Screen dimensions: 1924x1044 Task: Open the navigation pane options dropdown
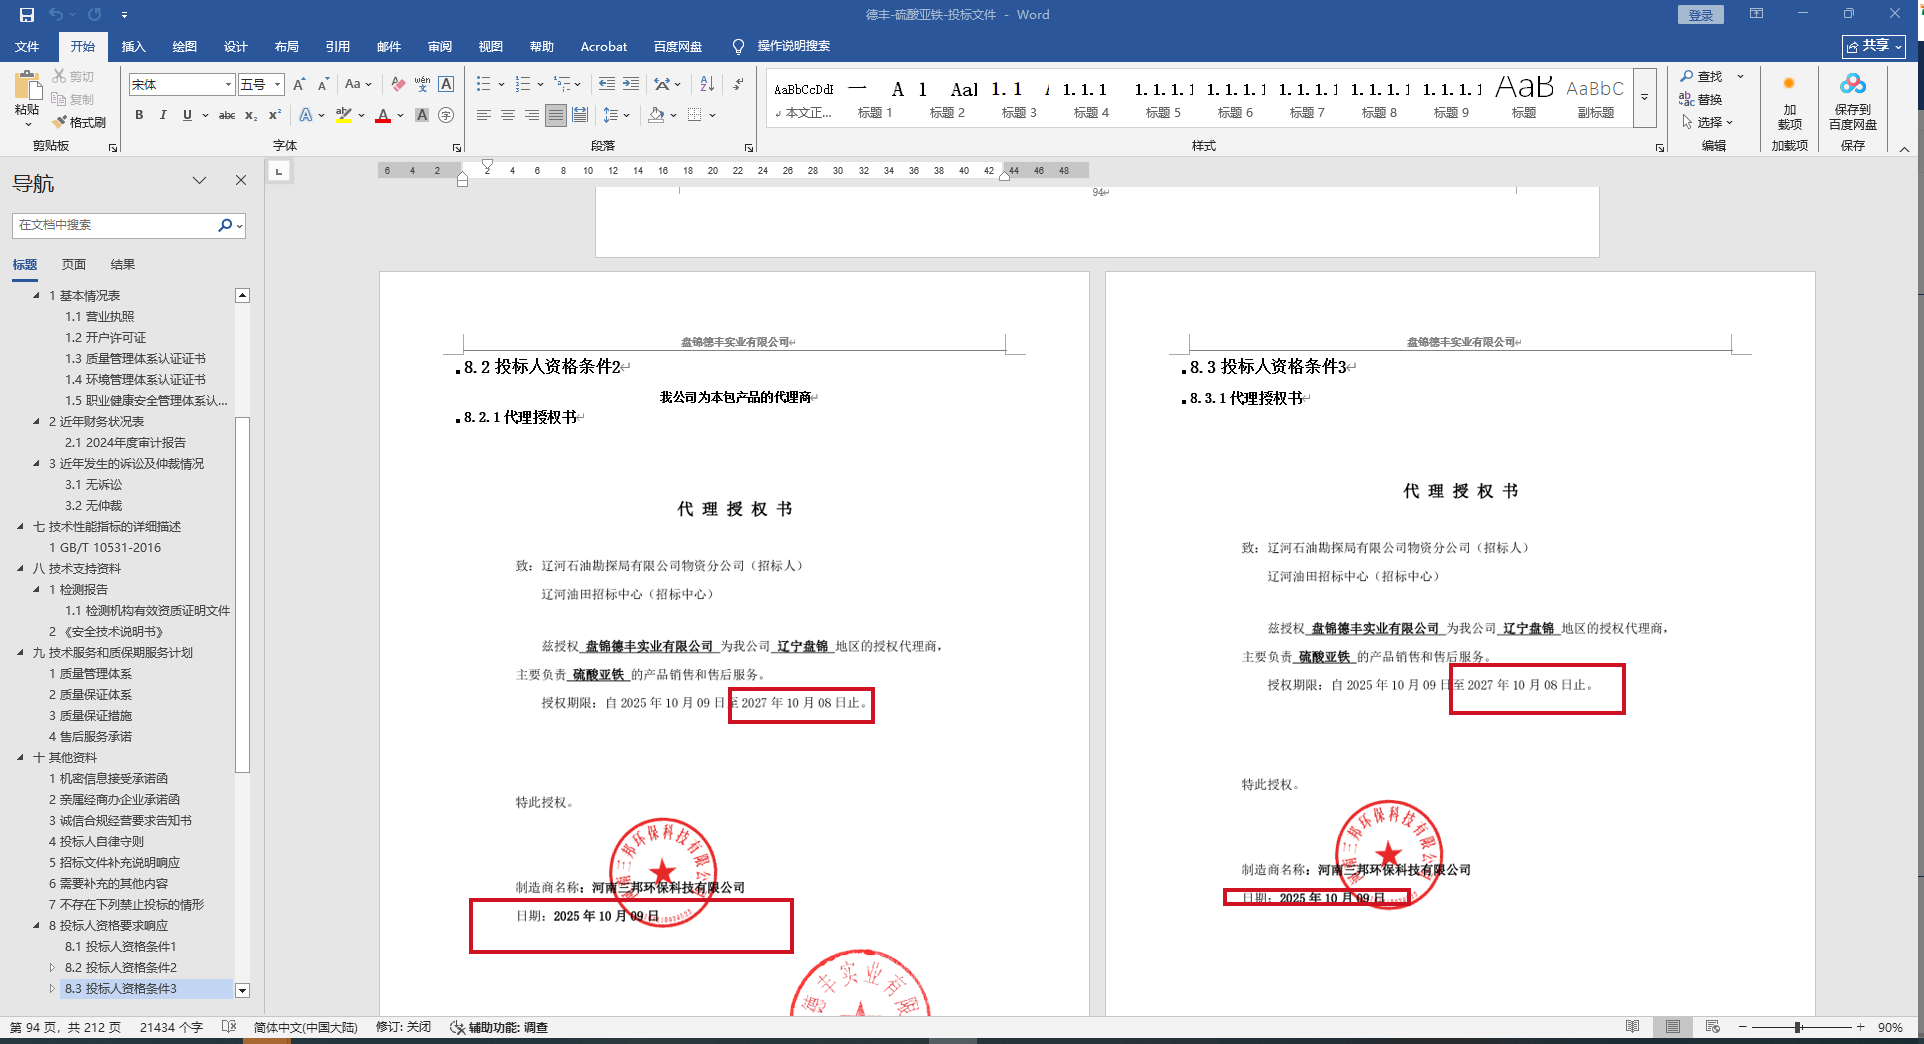click(199, 181)
